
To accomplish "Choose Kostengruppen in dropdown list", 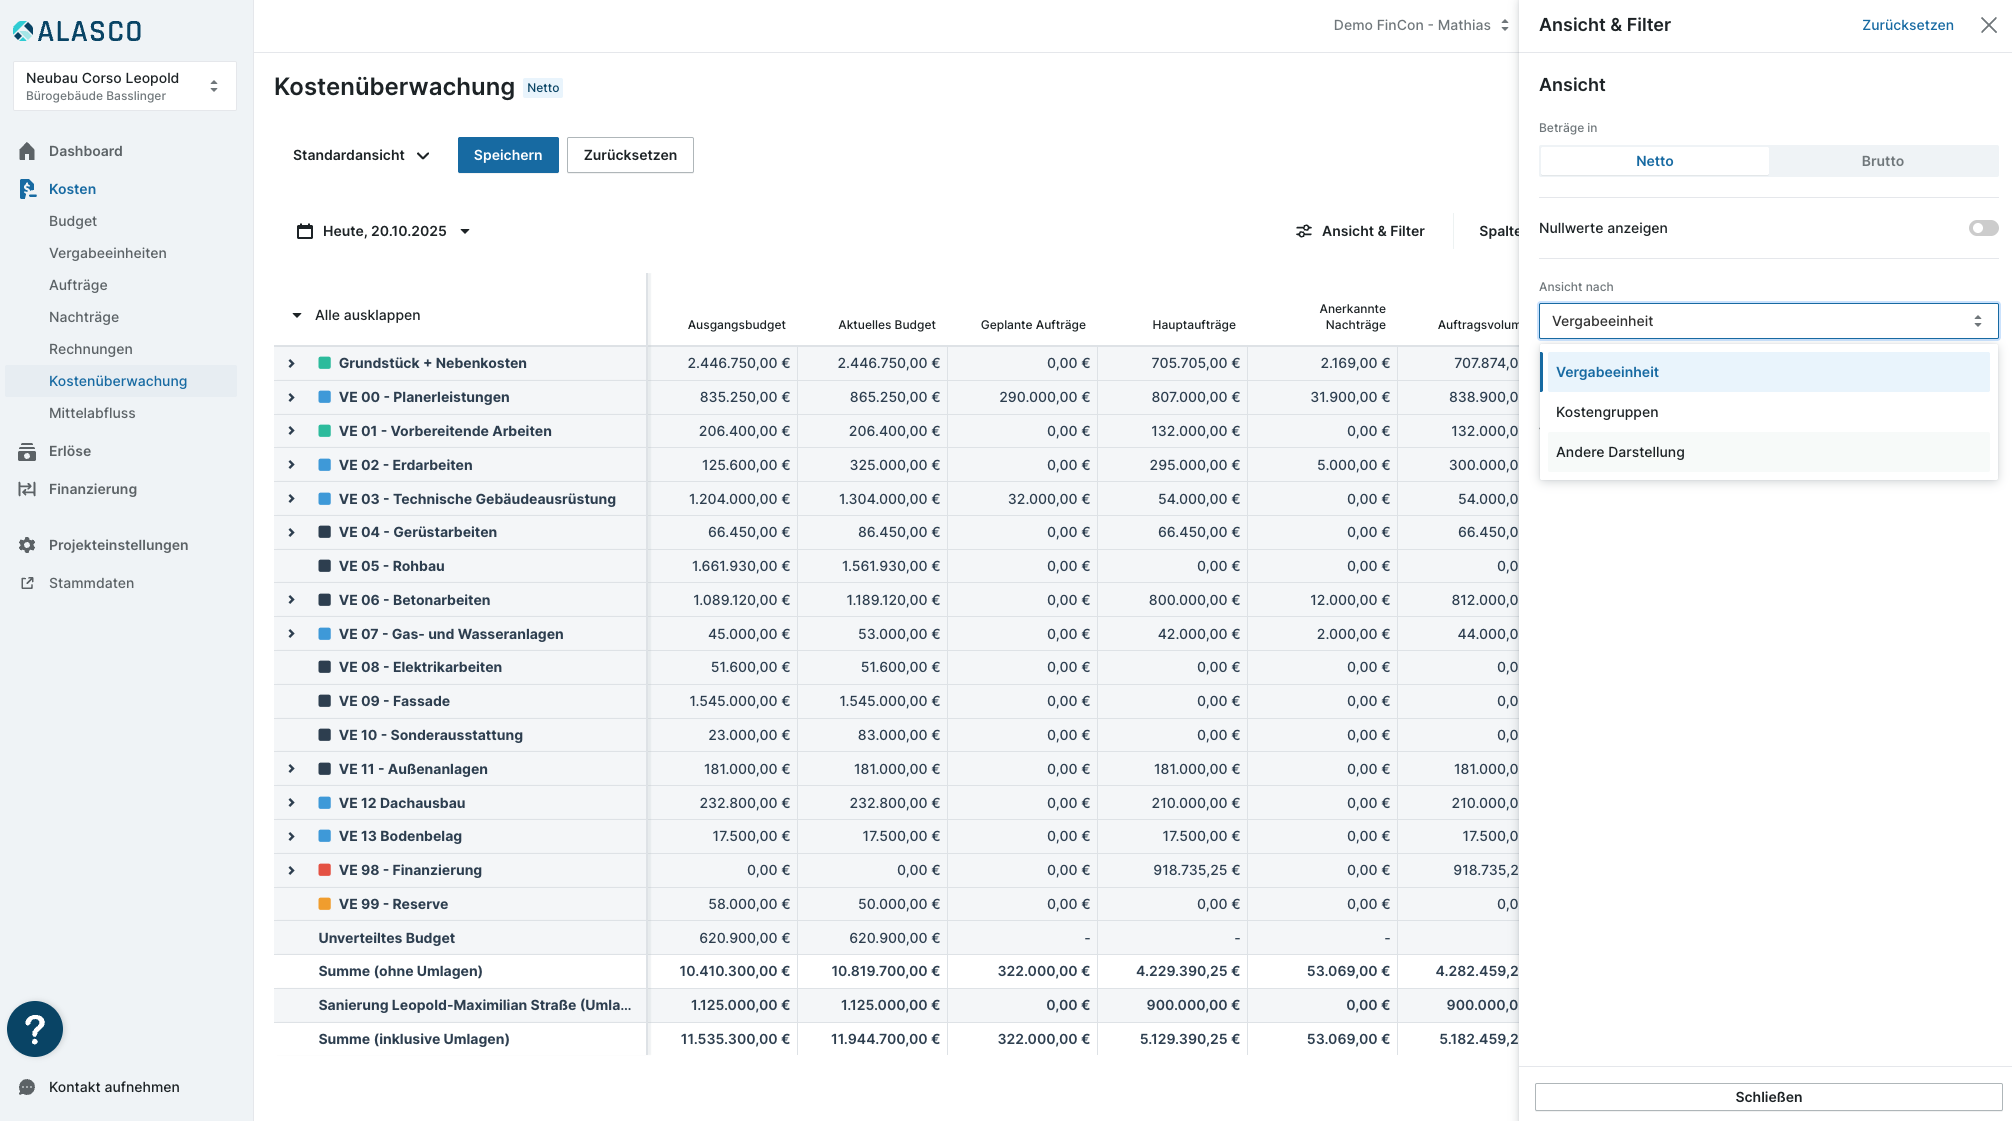I will click(x=1607, y=412).
